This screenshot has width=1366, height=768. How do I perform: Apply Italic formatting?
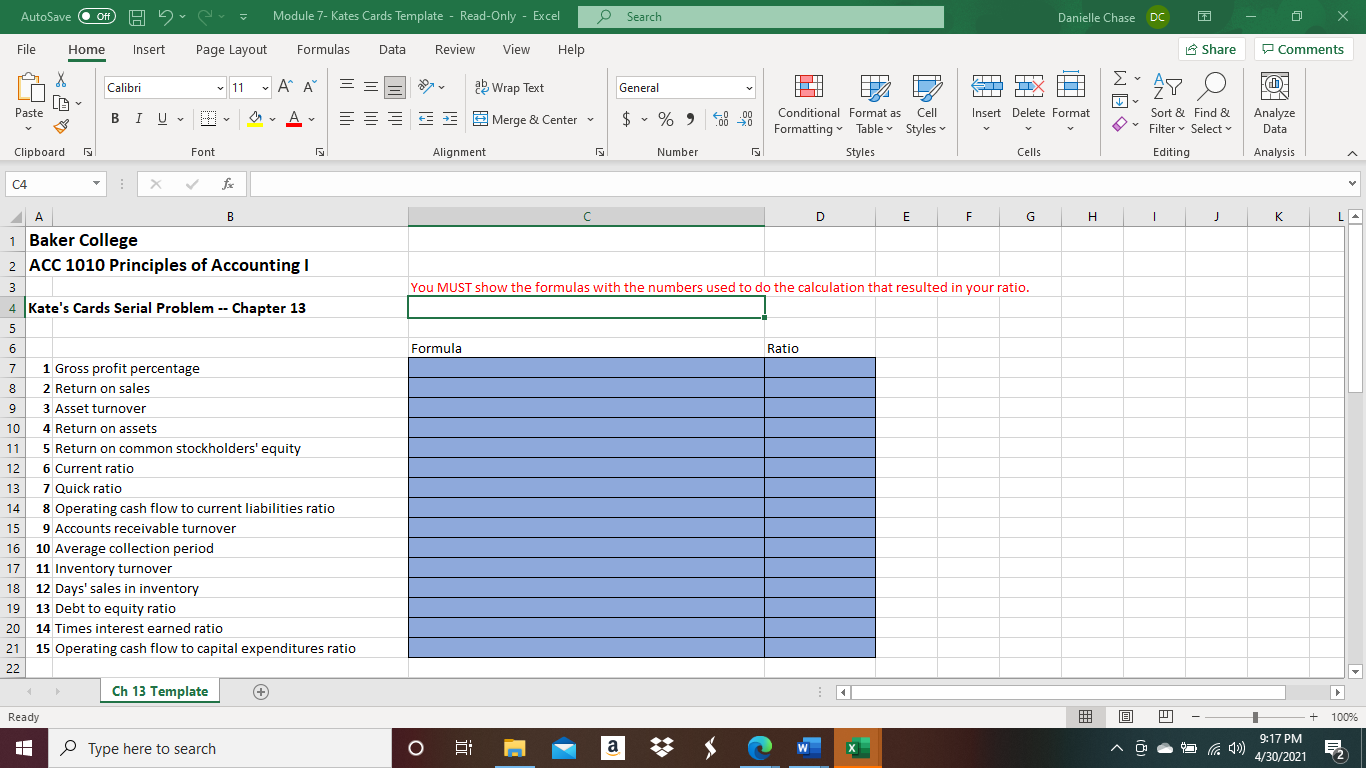[138, 120]
